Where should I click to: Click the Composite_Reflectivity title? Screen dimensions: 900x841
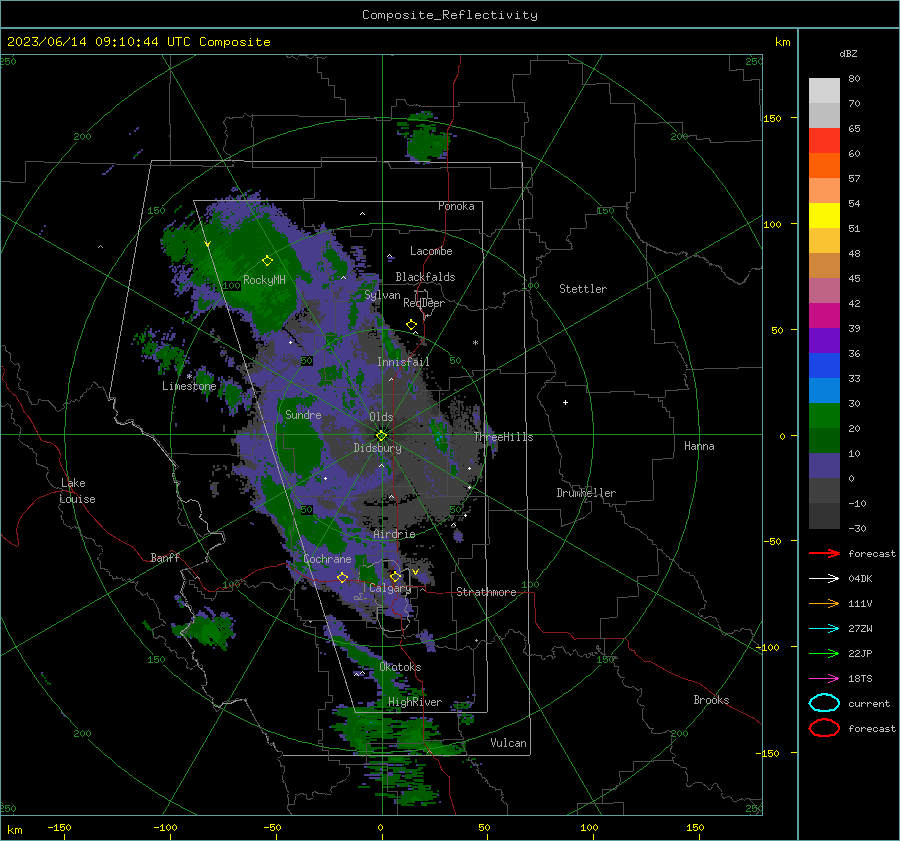click(450, 15)
